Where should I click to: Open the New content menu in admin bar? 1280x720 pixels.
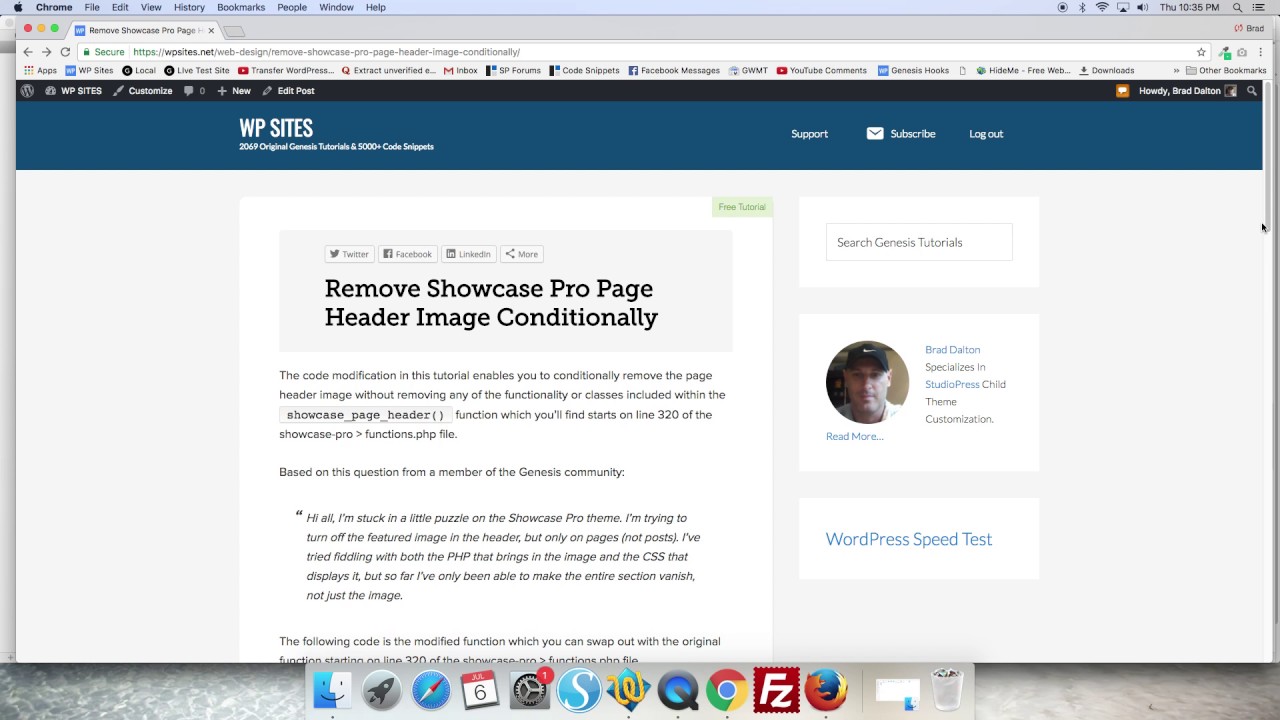coord(234,91)
